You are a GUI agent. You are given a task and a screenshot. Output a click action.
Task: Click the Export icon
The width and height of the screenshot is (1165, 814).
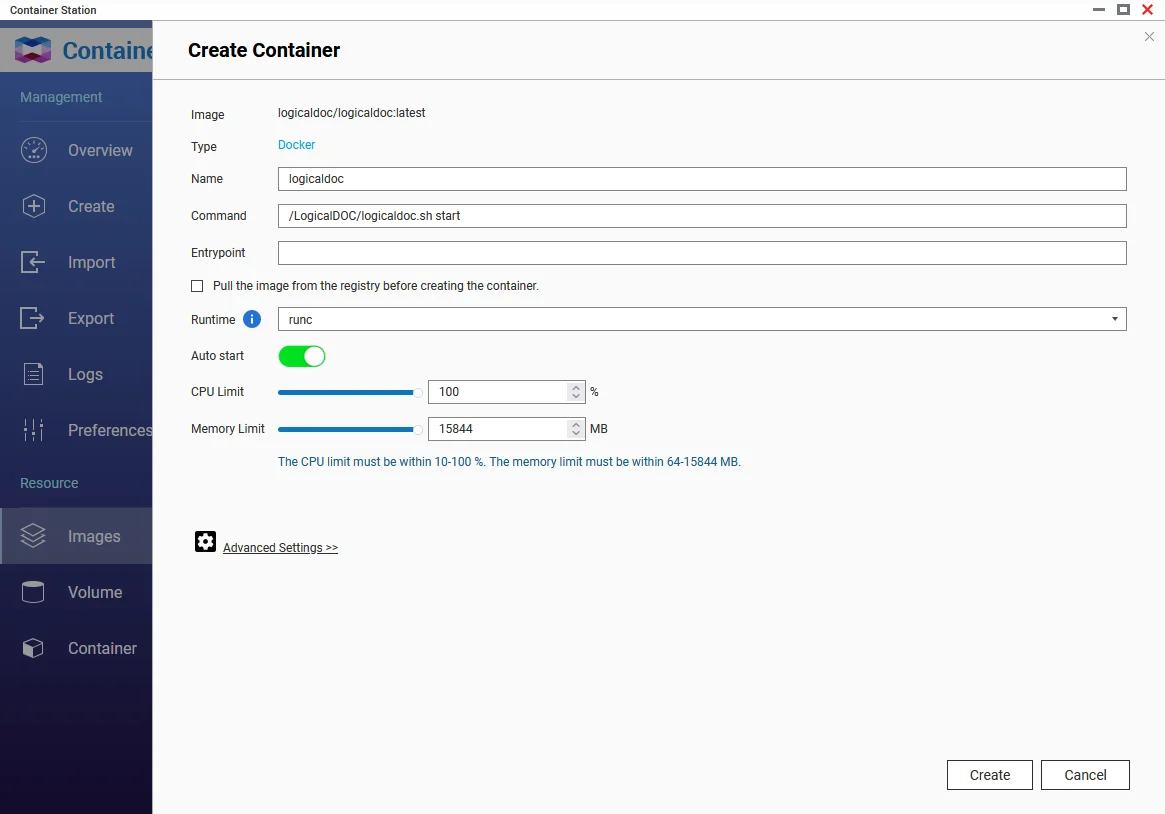[33, 318]
